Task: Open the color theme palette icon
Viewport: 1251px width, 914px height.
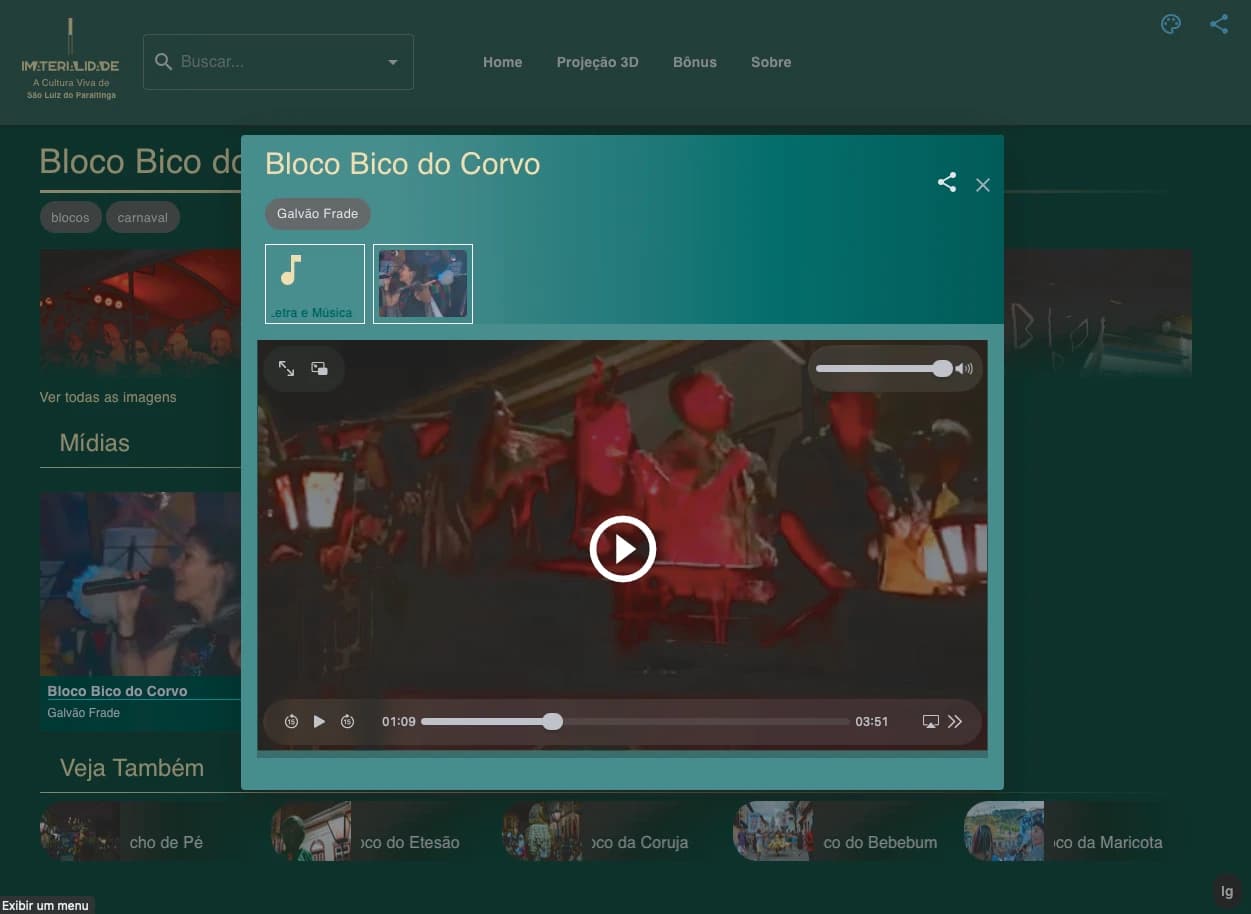Action: point(1170,25)
